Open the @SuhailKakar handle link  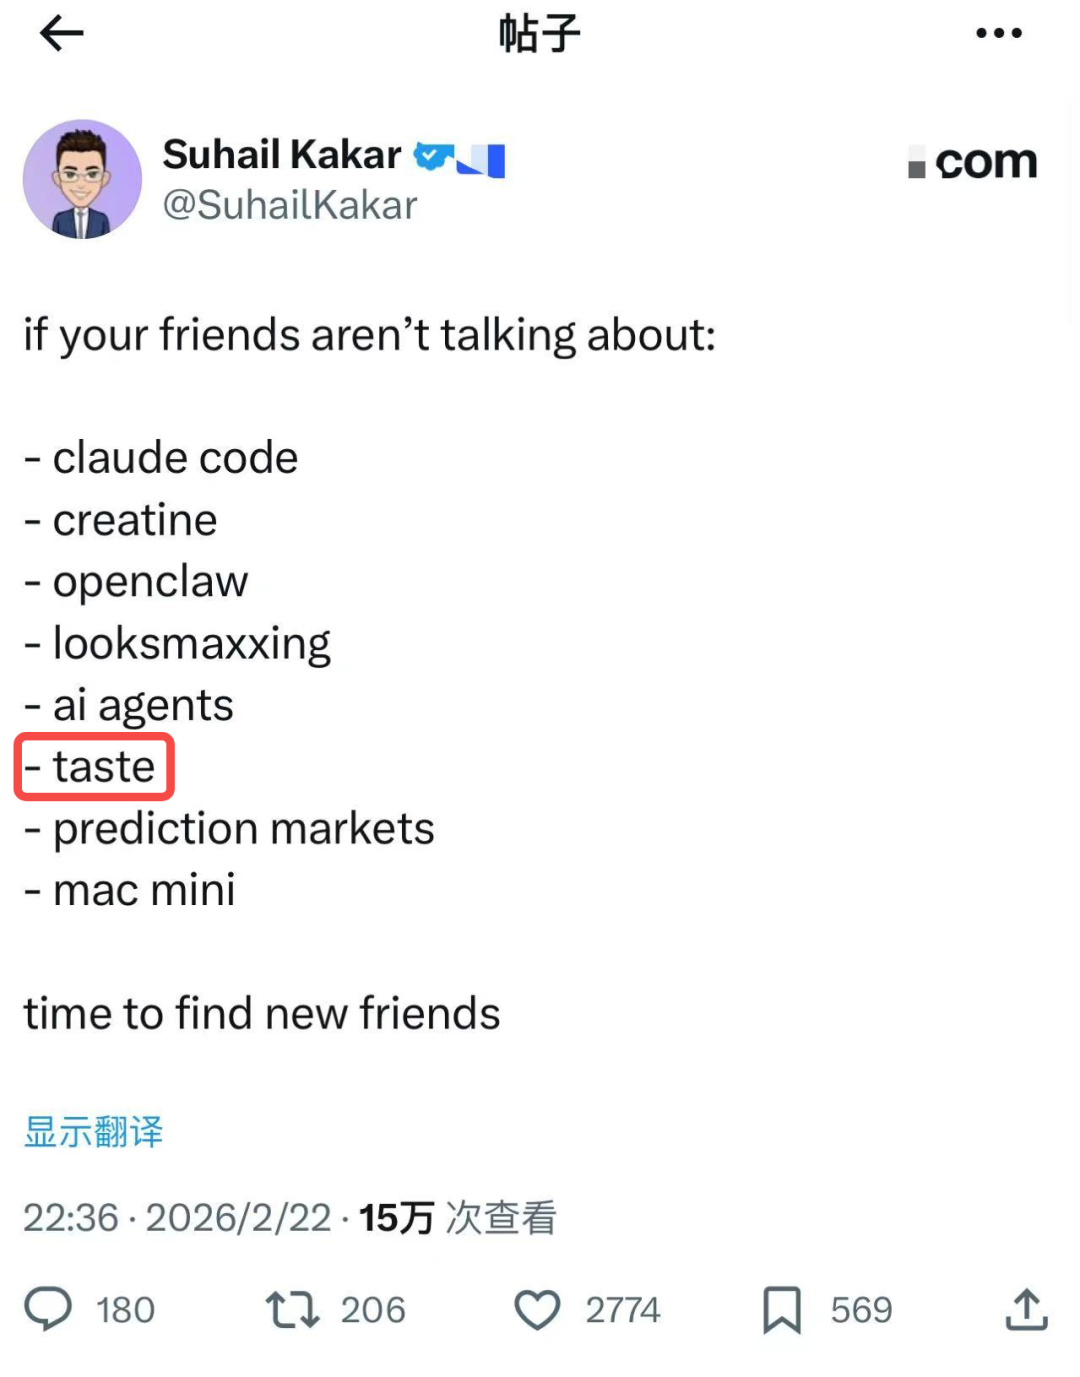coord(290,205)
